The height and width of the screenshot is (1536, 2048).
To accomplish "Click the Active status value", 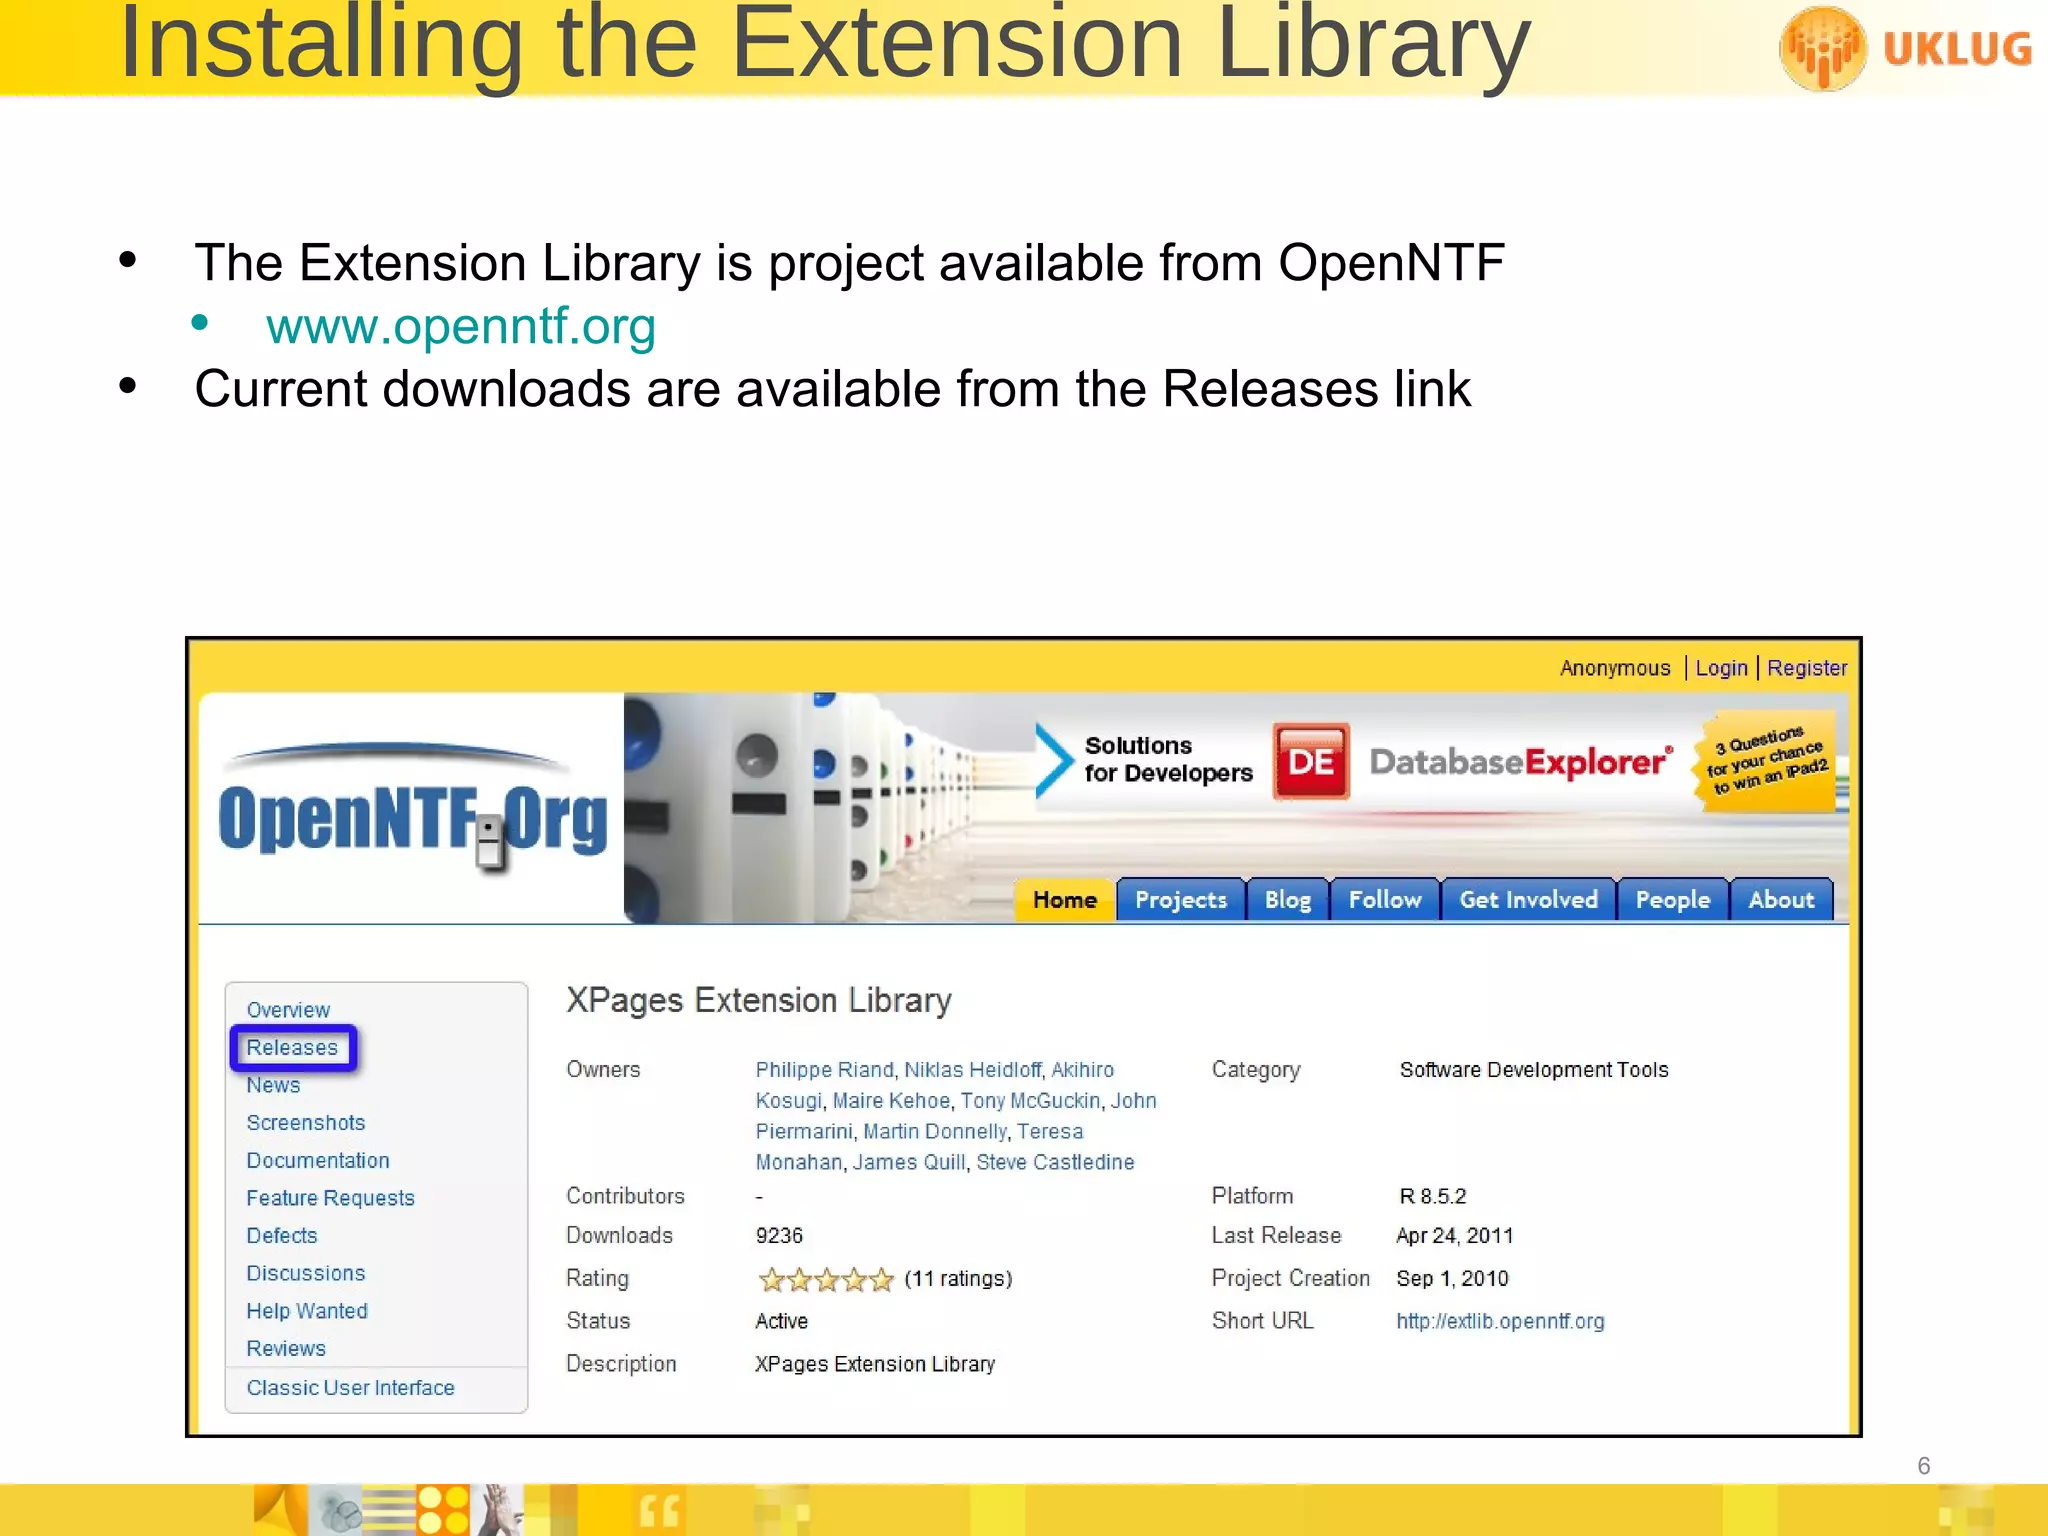I will pyautogui.click(x=781, y=1322).
